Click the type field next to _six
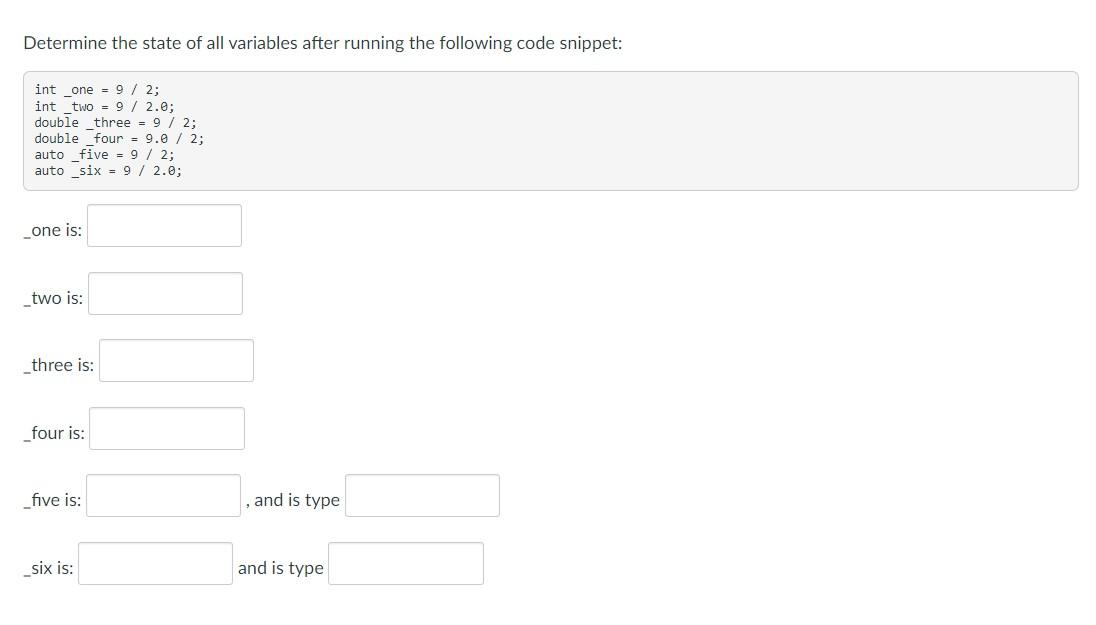Viewport: 1096px width, 625px height. (x=405, y=562)
